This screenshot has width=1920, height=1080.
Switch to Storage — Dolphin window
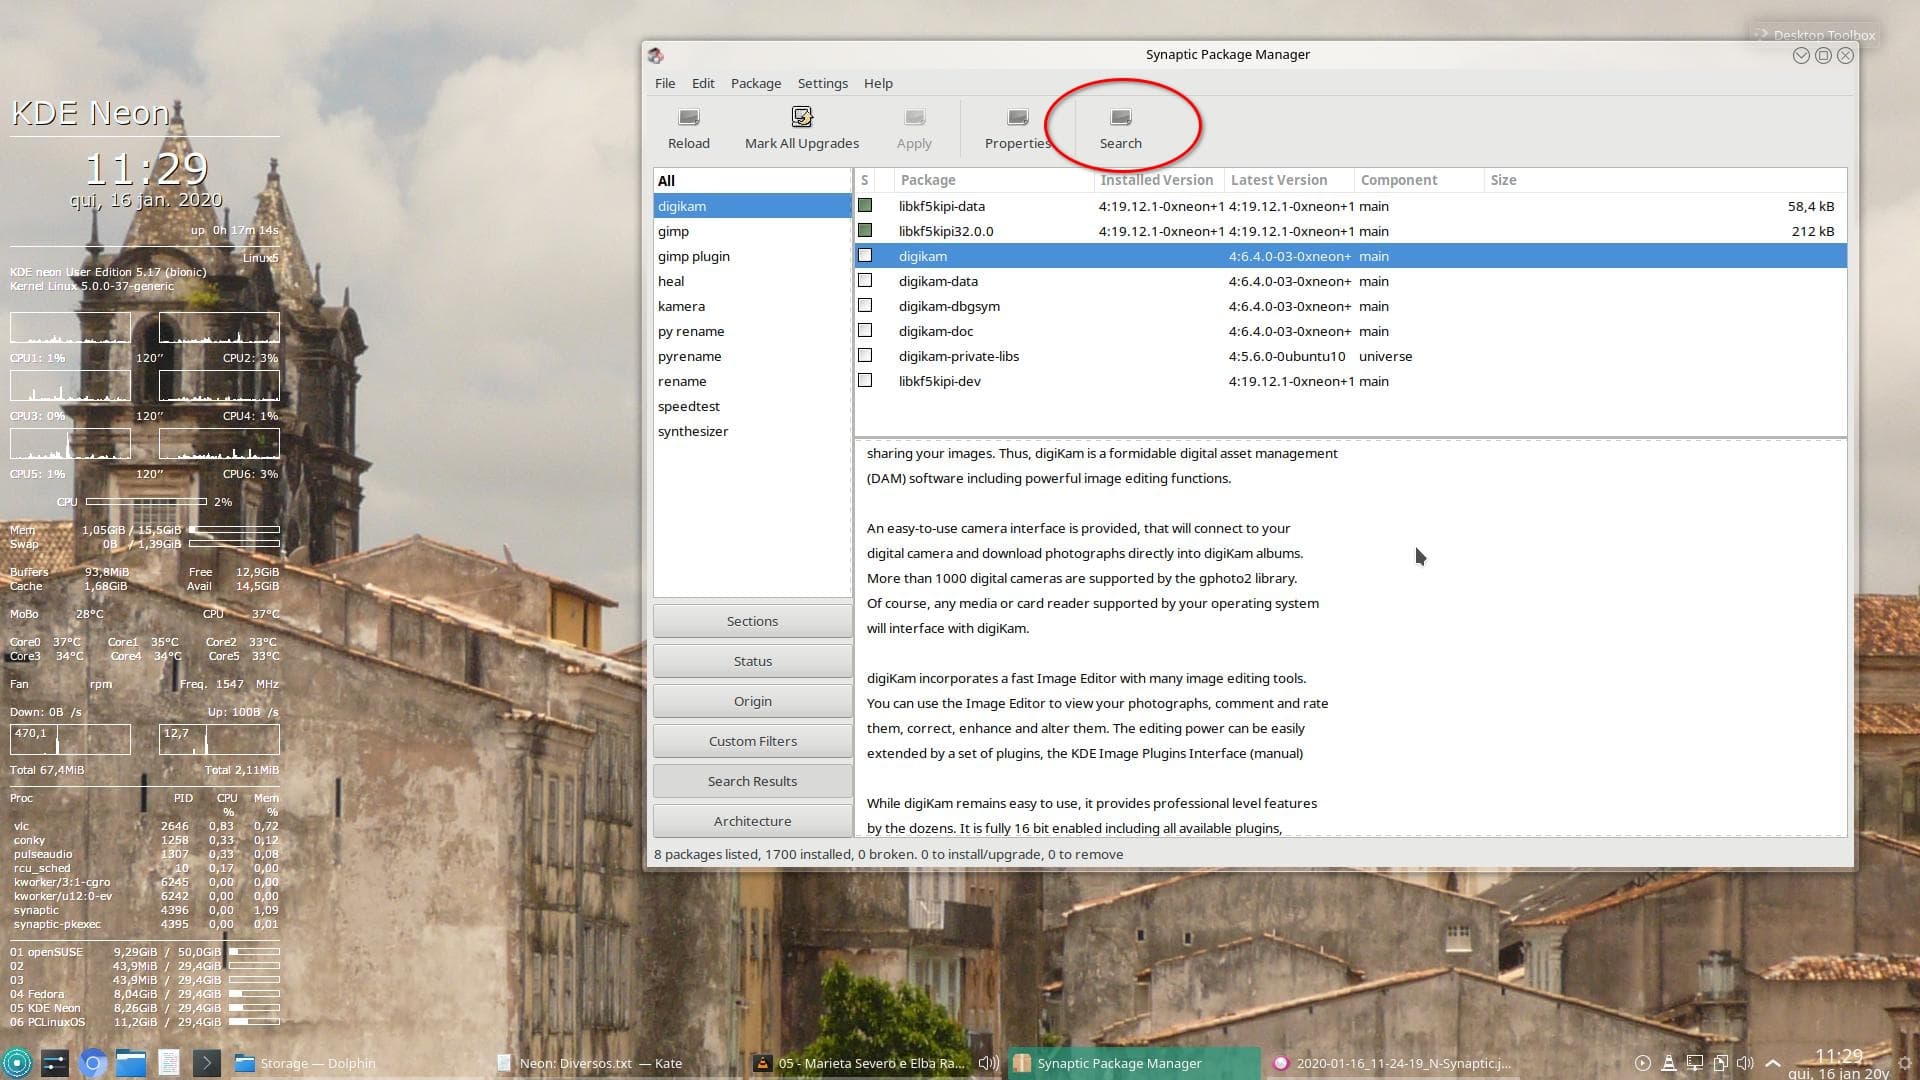point(357,1063)
